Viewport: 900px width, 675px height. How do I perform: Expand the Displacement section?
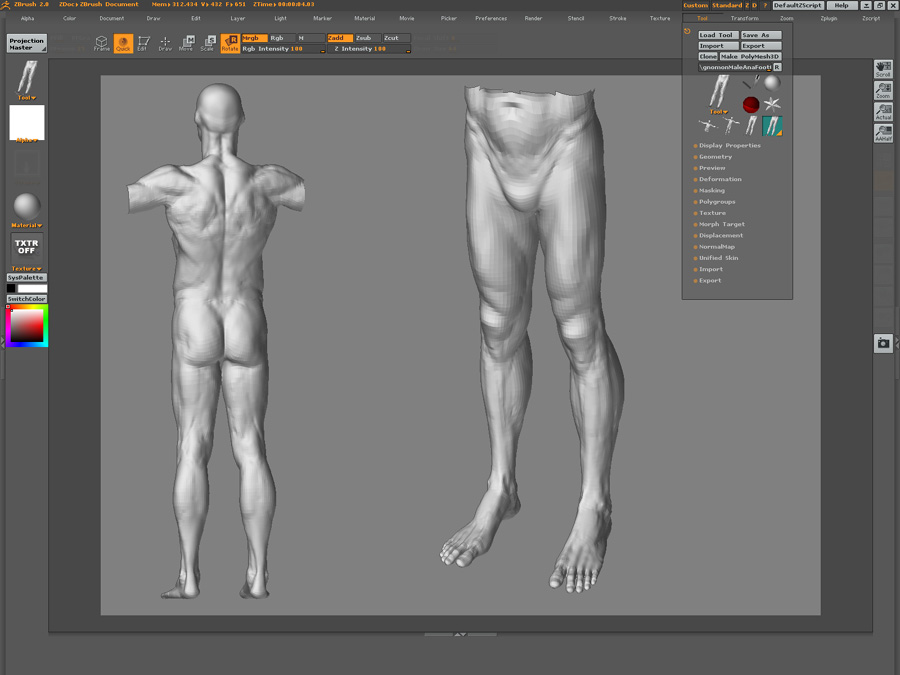(x=720, y=235)
